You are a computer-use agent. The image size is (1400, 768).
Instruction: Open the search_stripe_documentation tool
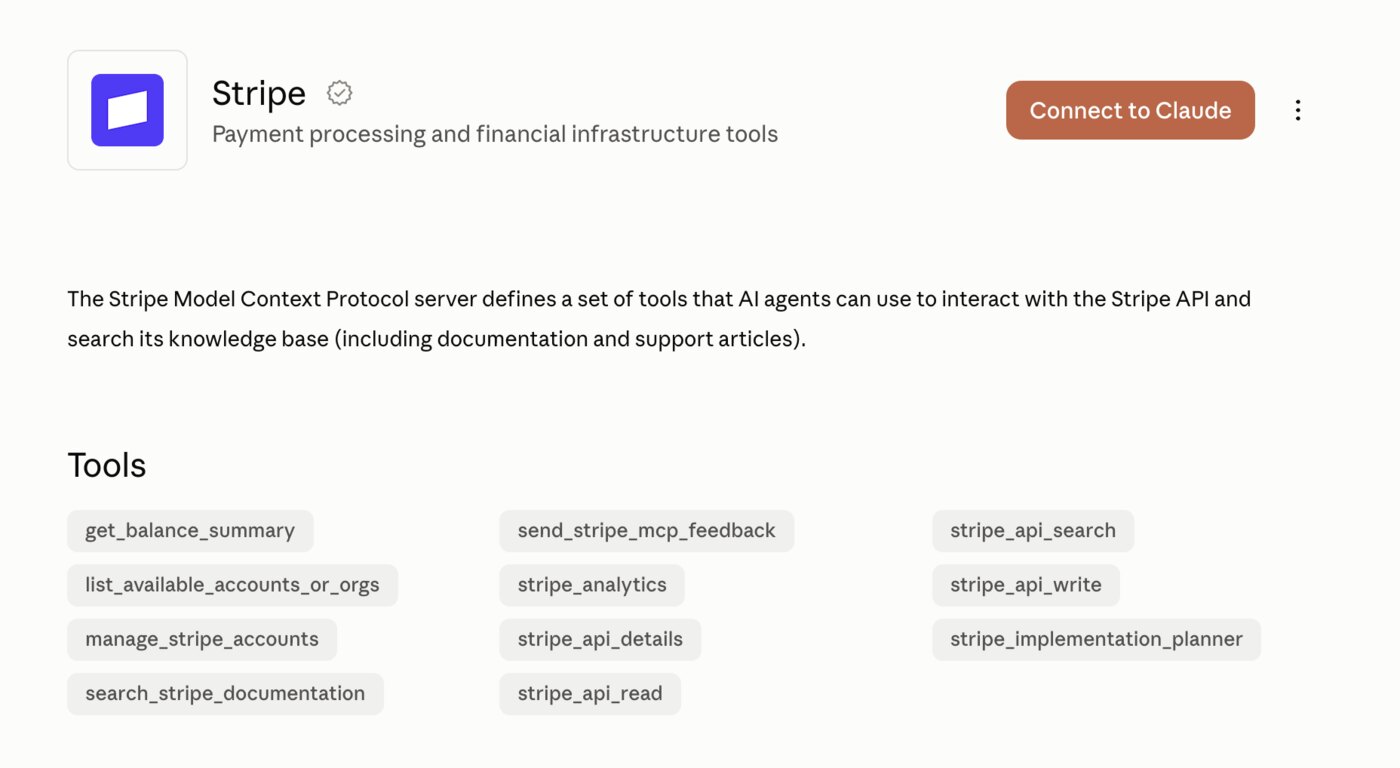coord(225,694)
